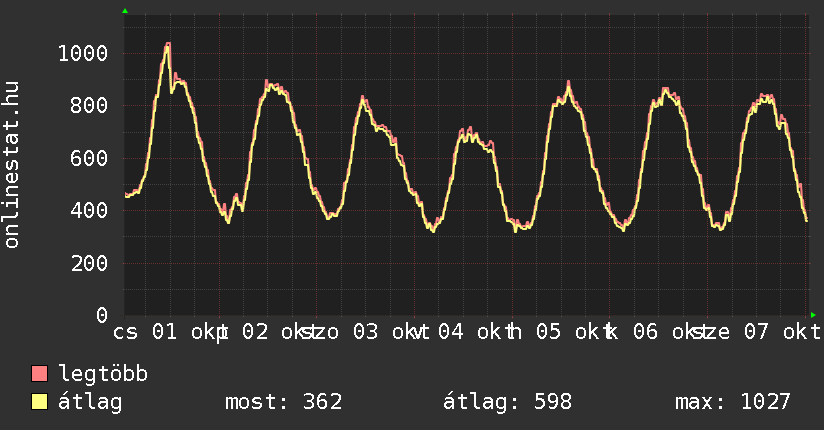Click the 'átlag: 598' average value
Viewport: 824px width, 430px height.
pos(507,402)
